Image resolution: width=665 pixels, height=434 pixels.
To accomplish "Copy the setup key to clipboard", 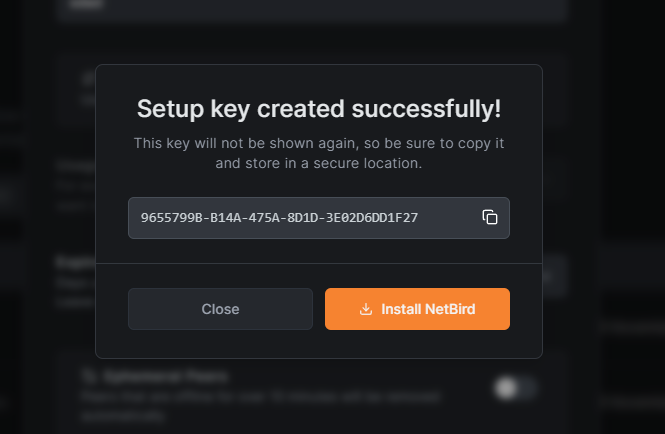I will coord(490,217).
